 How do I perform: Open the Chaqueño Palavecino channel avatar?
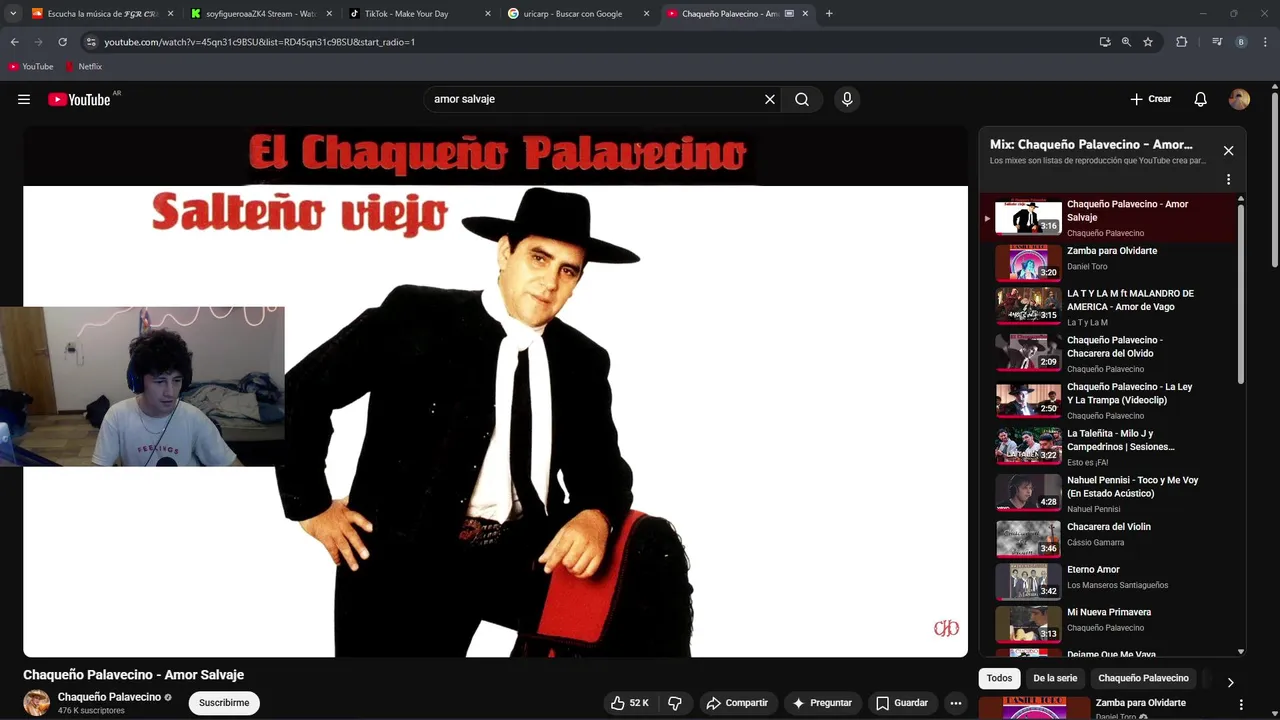pos(37,703)
